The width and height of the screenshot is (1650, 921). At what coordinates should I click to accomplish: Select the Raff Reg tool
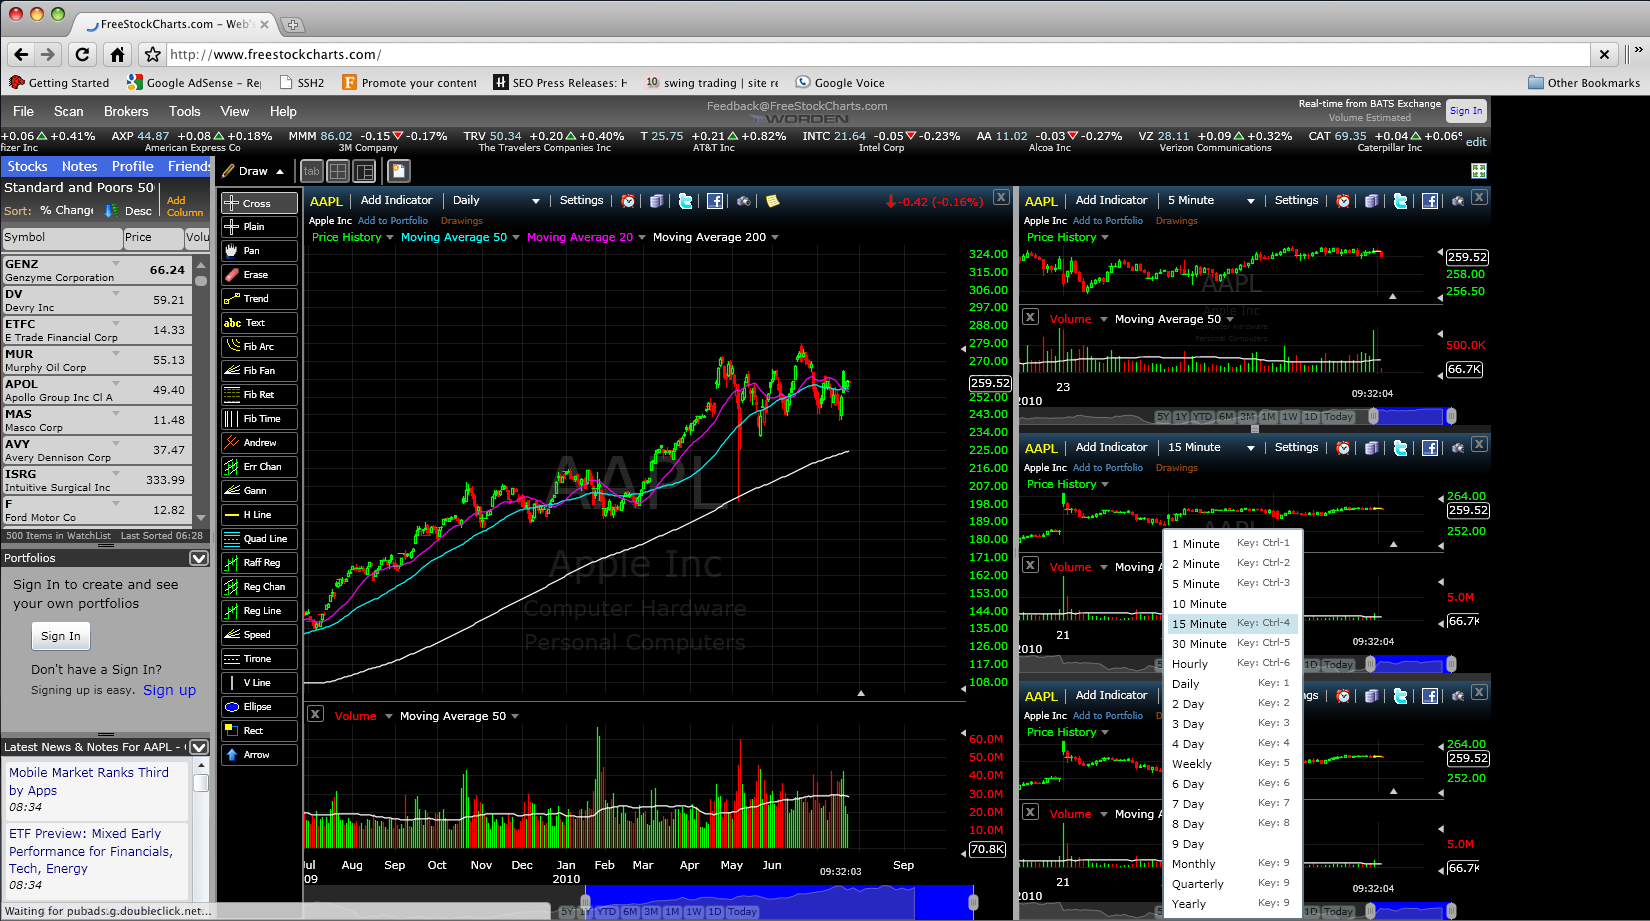[x=259, y=563]
